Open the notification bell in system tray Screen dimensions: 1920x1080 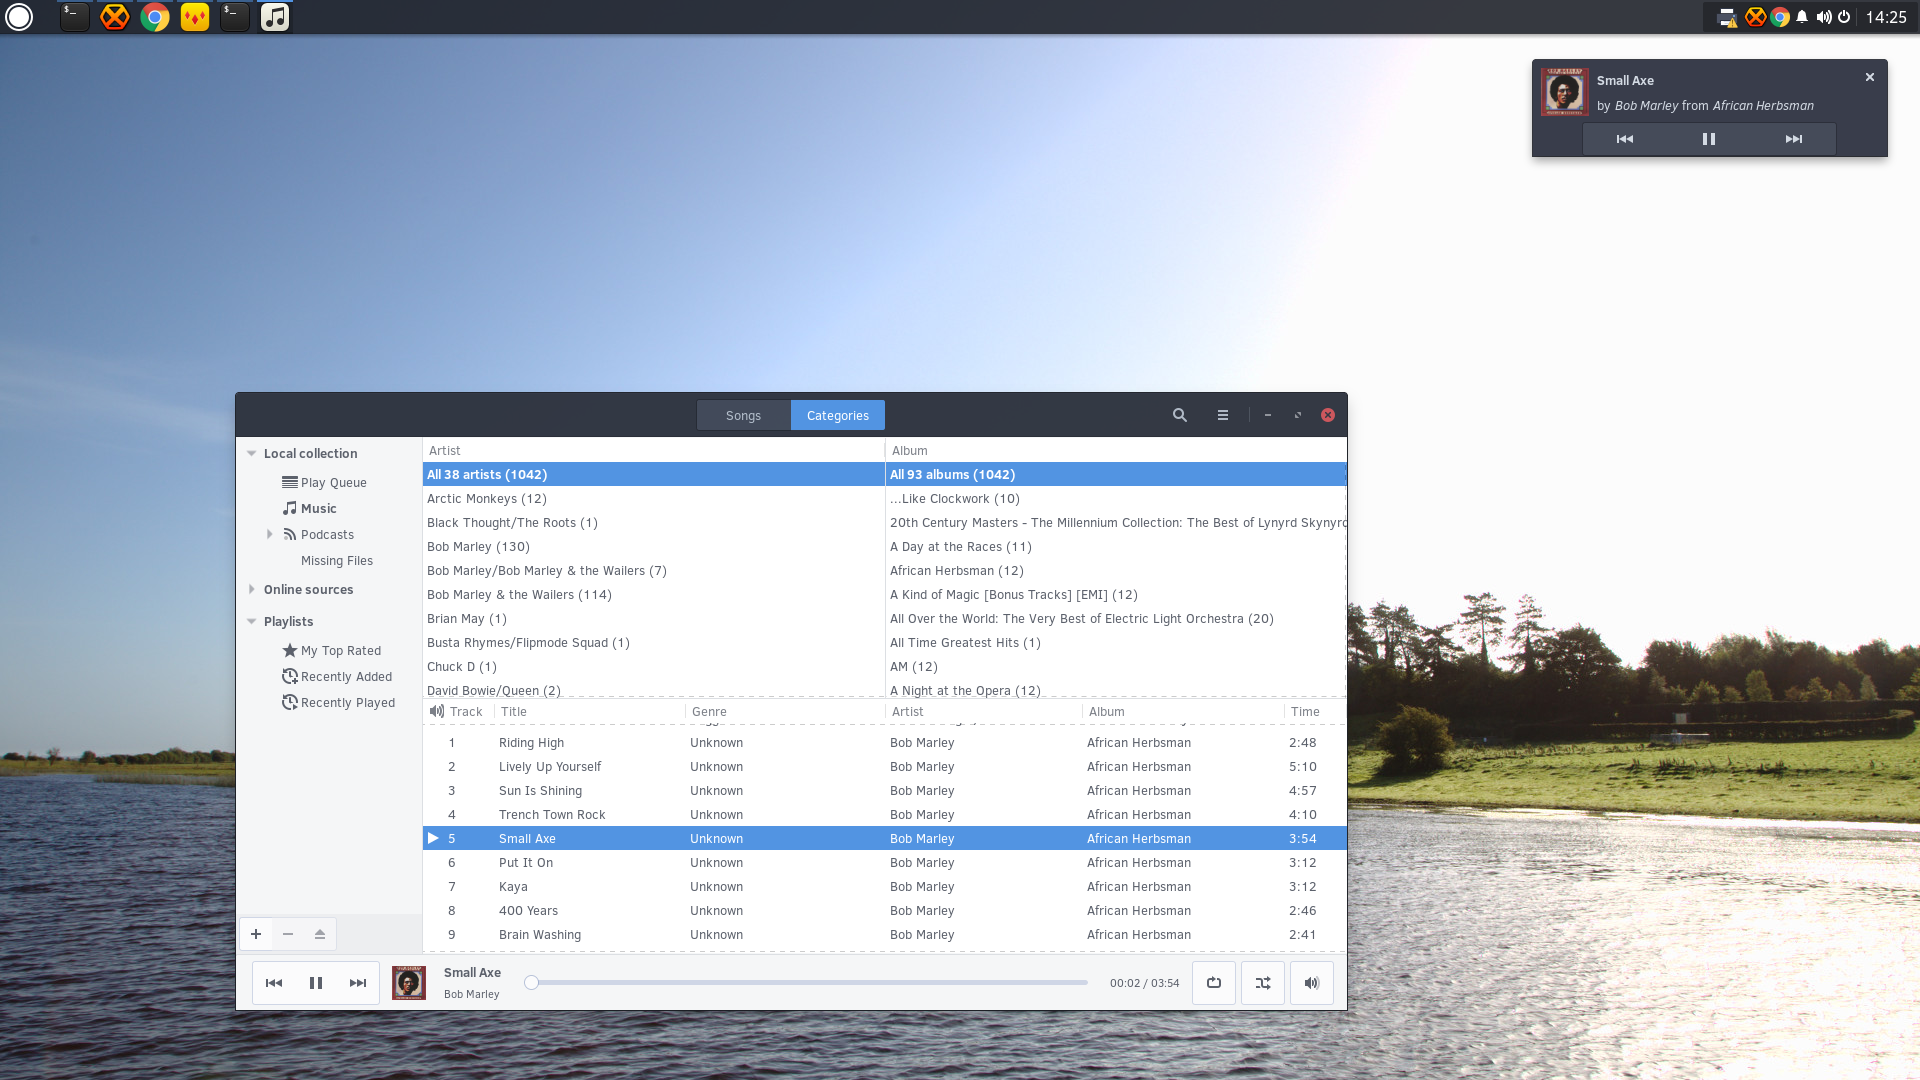coord(1802,17)
